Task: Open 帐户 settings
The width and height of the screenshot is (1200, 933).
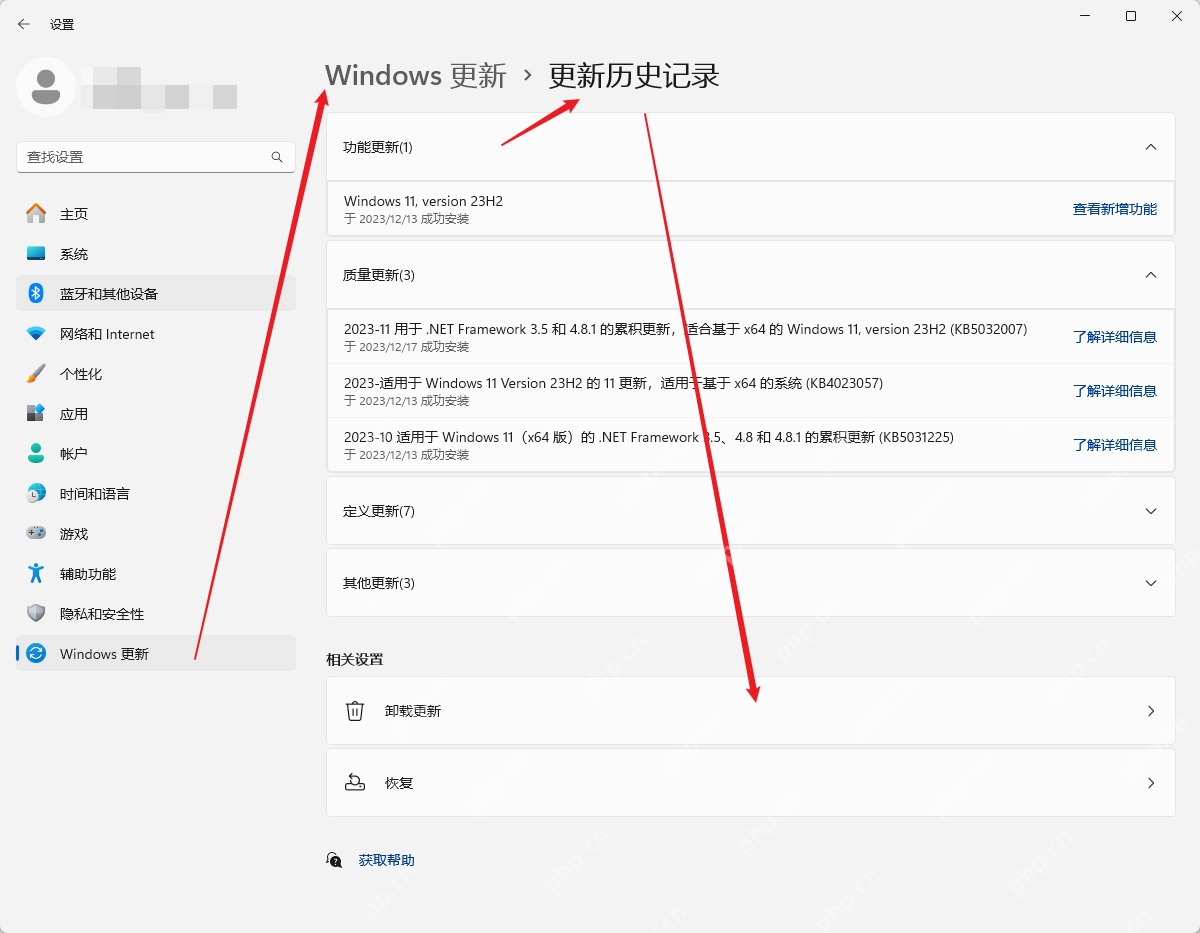Action: click(156, 453)
